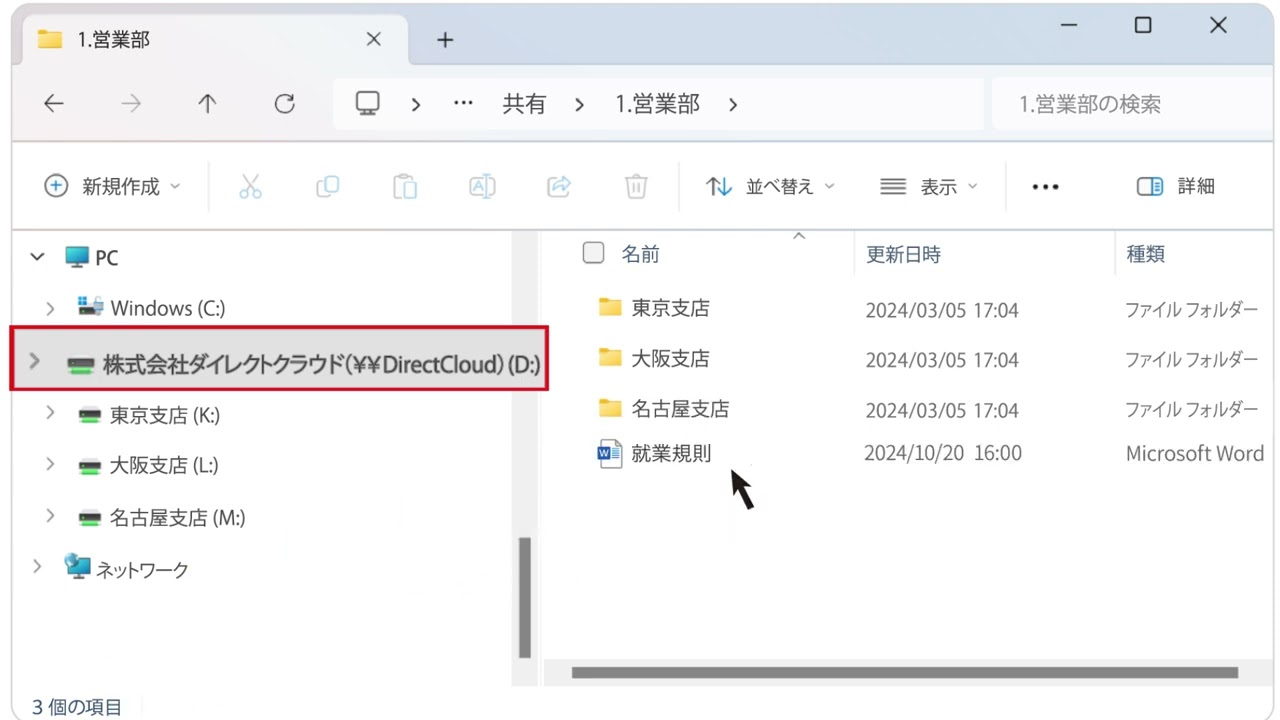Sort by the 種類 column header
This screenshot has height=720, width=1280.
point(1146,254)
